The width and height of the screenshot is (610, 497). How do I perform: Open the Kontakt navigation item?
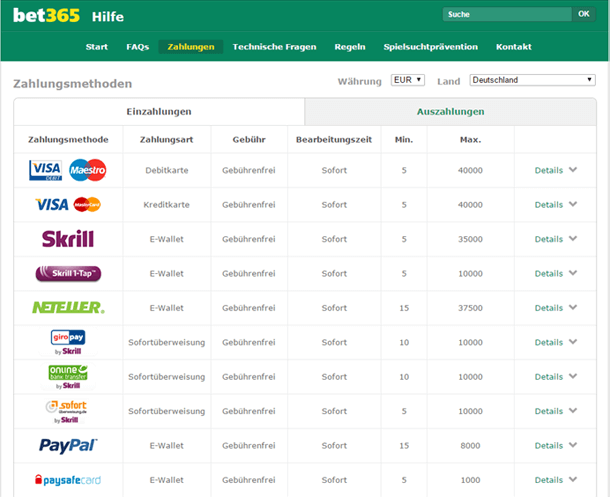[514, 47]
